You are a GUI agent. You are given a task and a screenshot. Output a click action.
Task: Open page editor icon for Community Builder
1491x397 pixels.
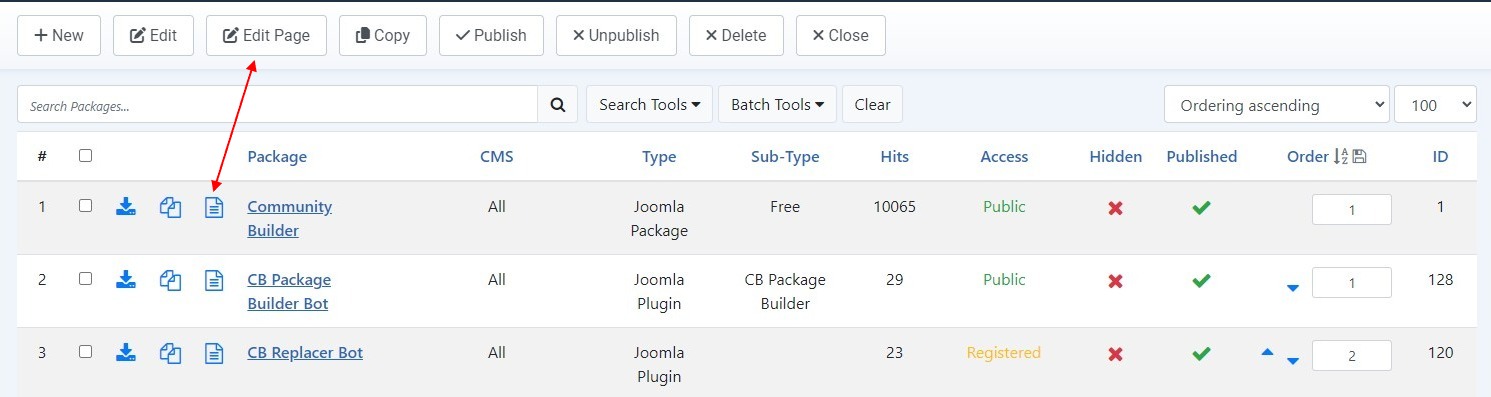point(214,207)
